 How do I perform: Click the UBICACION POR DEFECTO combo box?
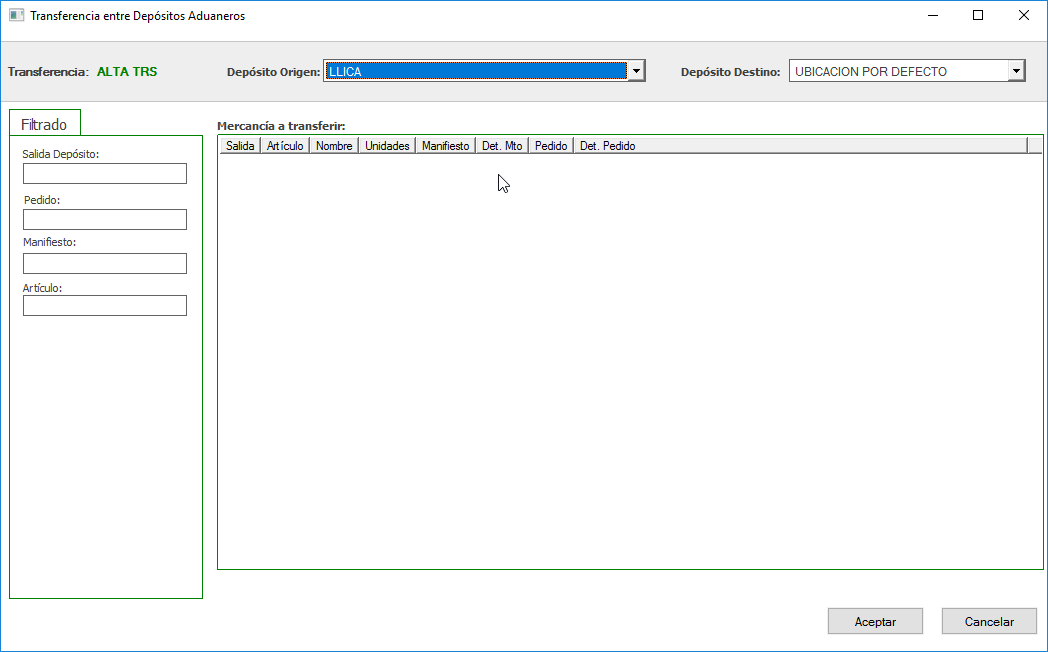(x=897, y=71)
